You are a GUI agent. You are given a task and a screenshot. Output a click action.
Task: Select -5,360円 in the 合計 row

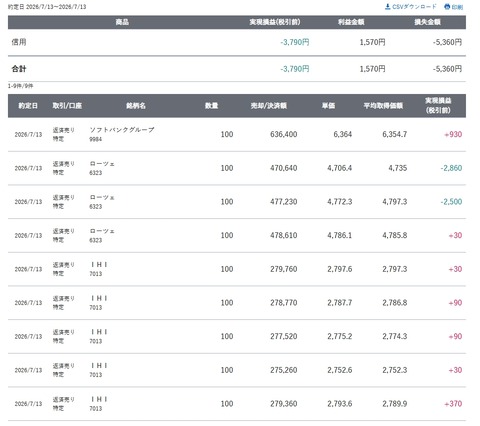click(x=447, y=69)
